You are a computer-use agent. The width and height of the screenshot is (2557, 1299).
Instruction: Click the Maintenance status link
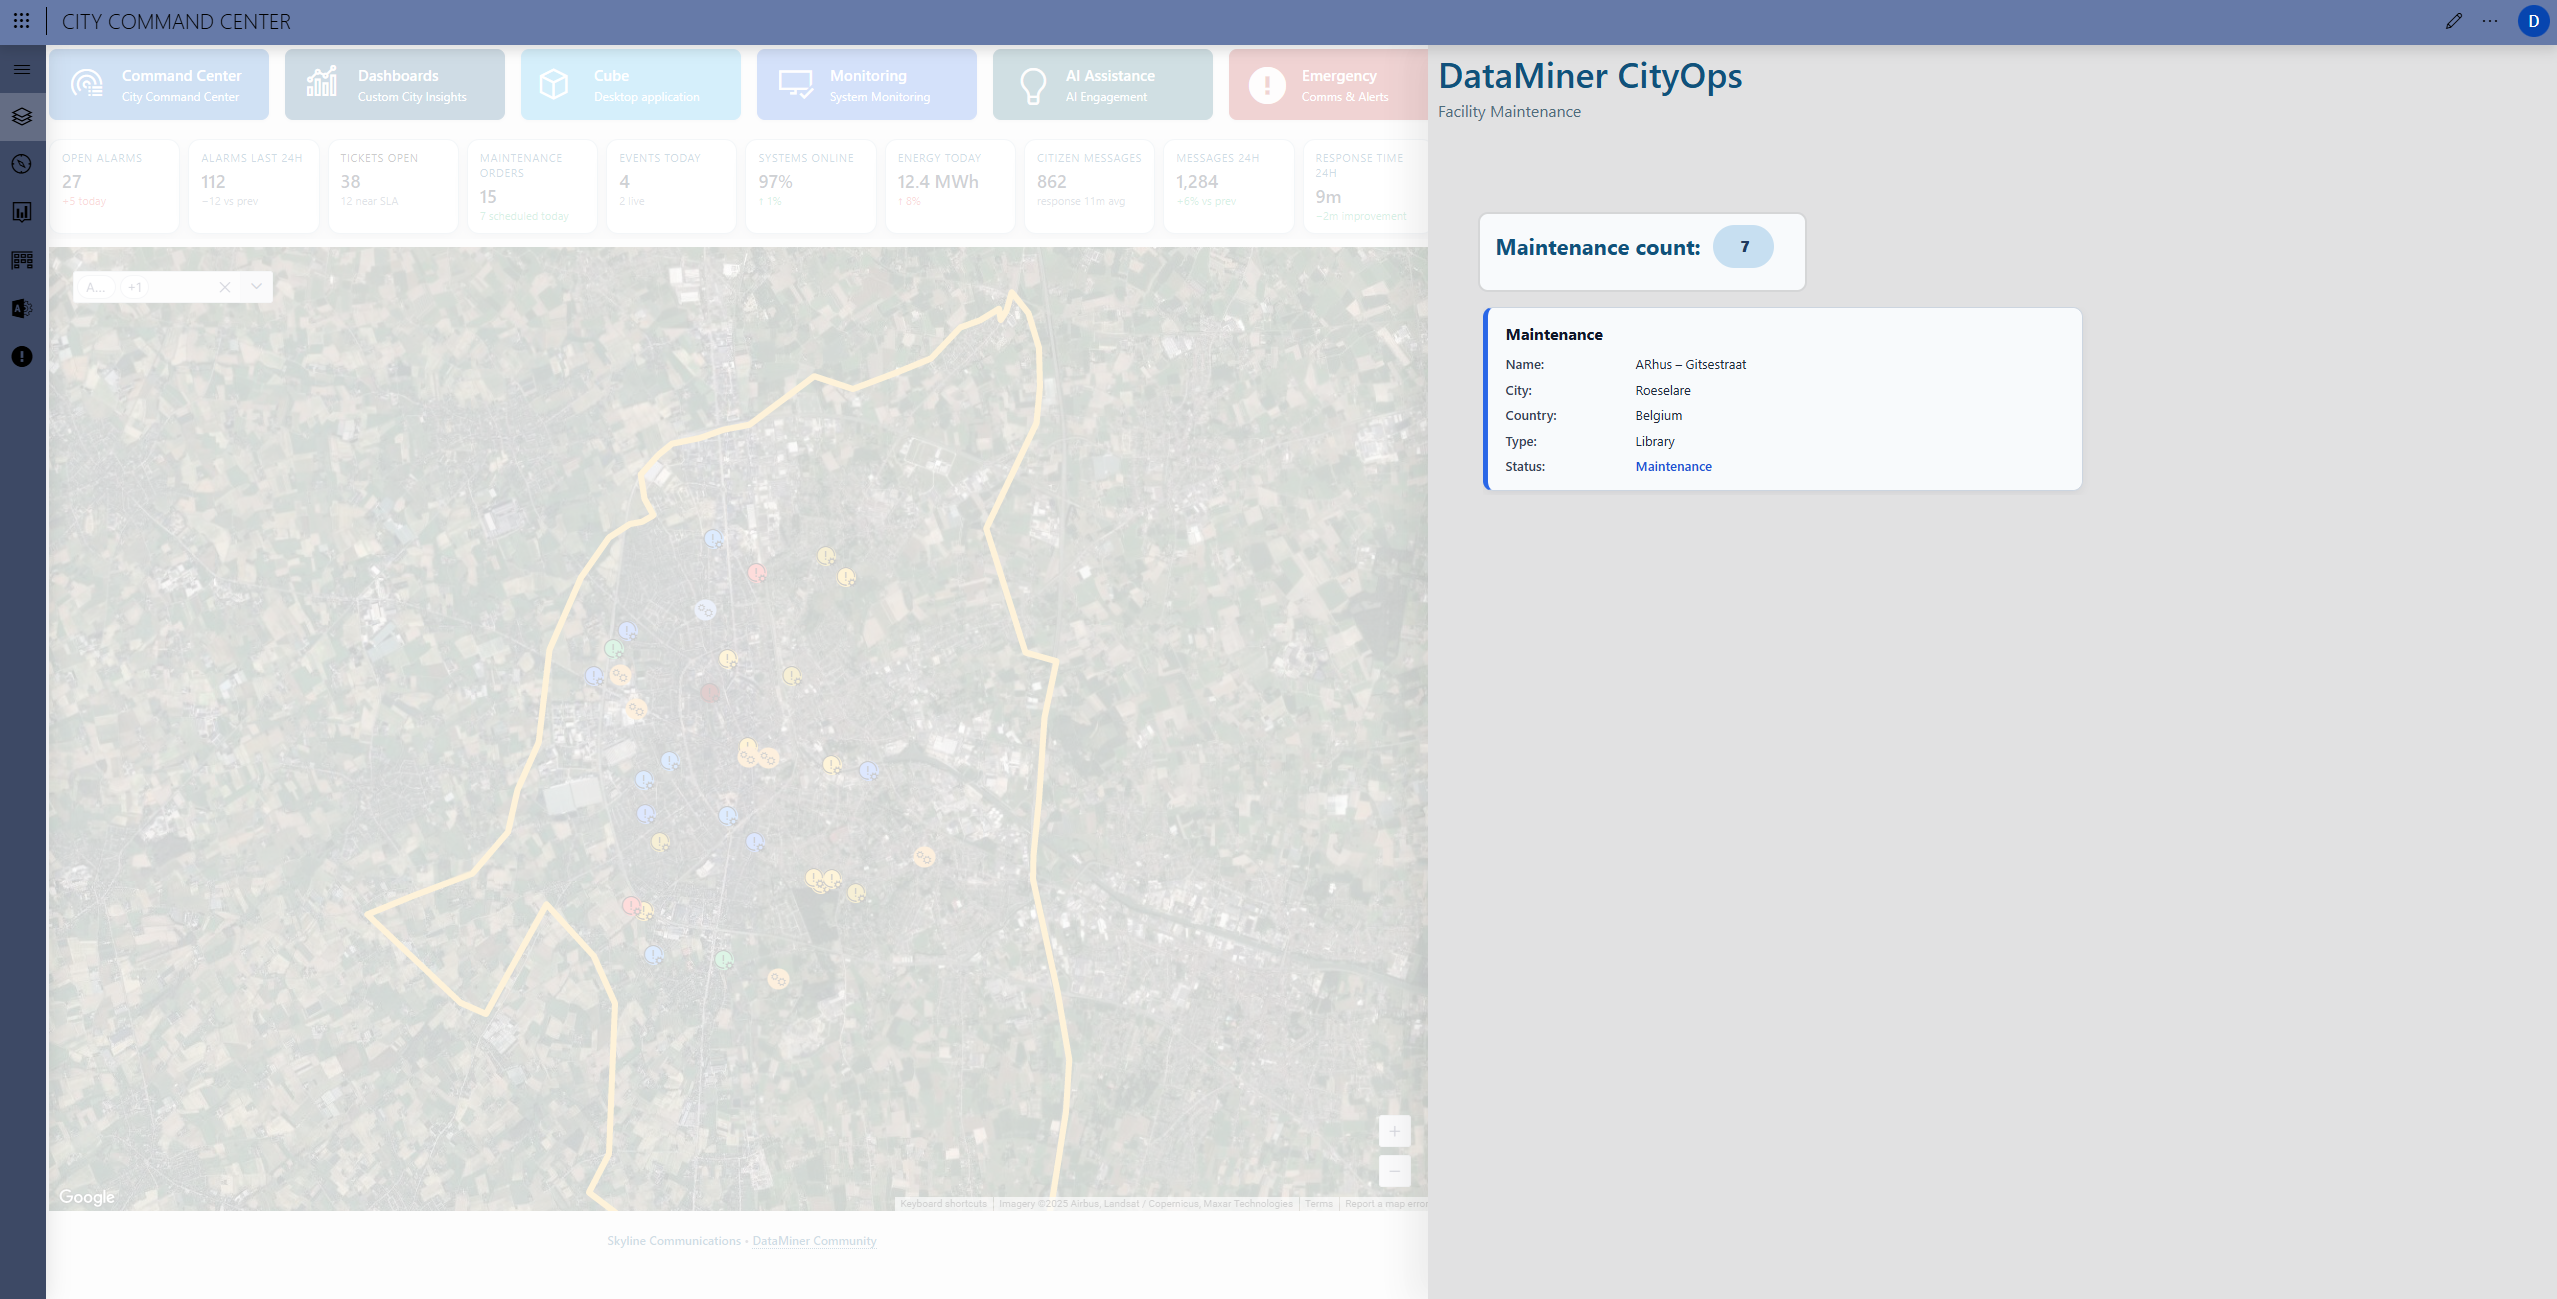1673,467
